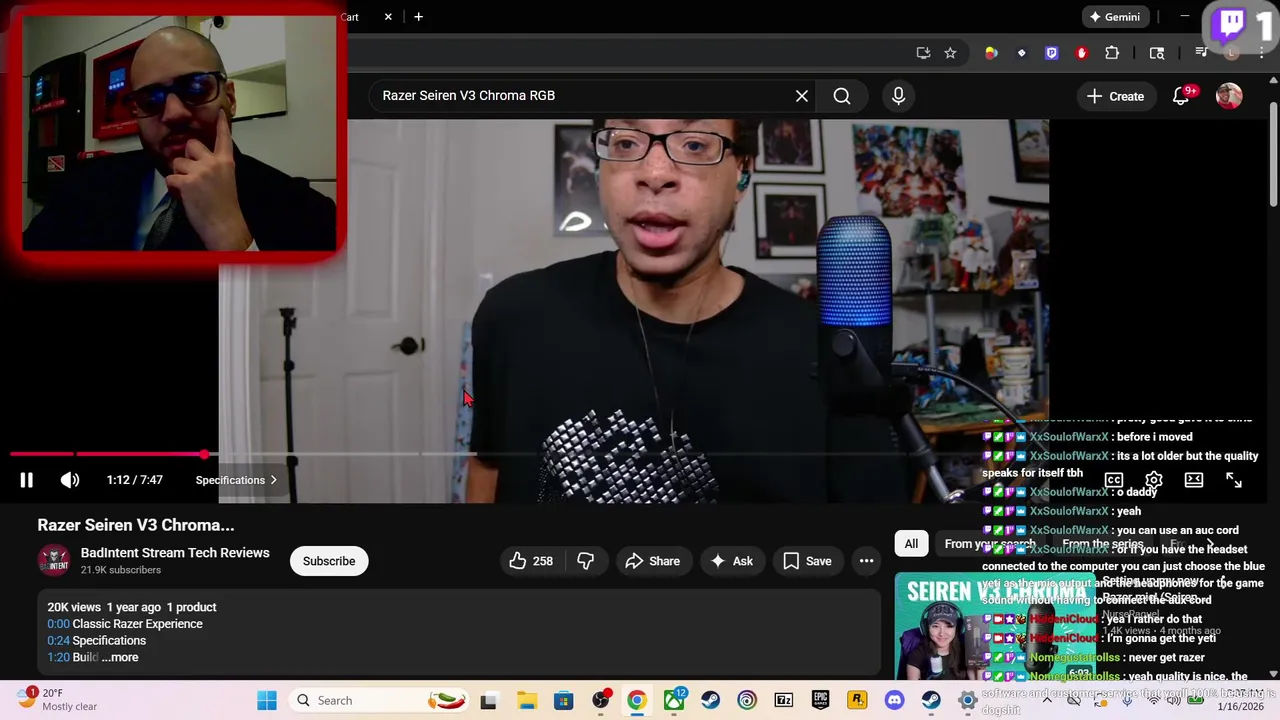
Task: Open the Xbox app on taskbar
Action: tap(675, 701)
